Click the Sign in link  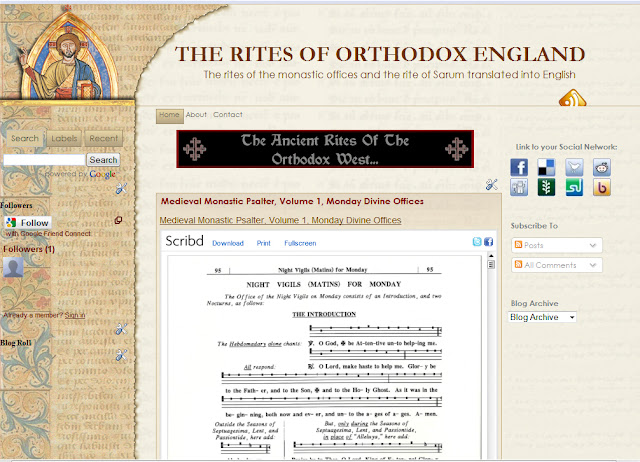tap(75, 315)
